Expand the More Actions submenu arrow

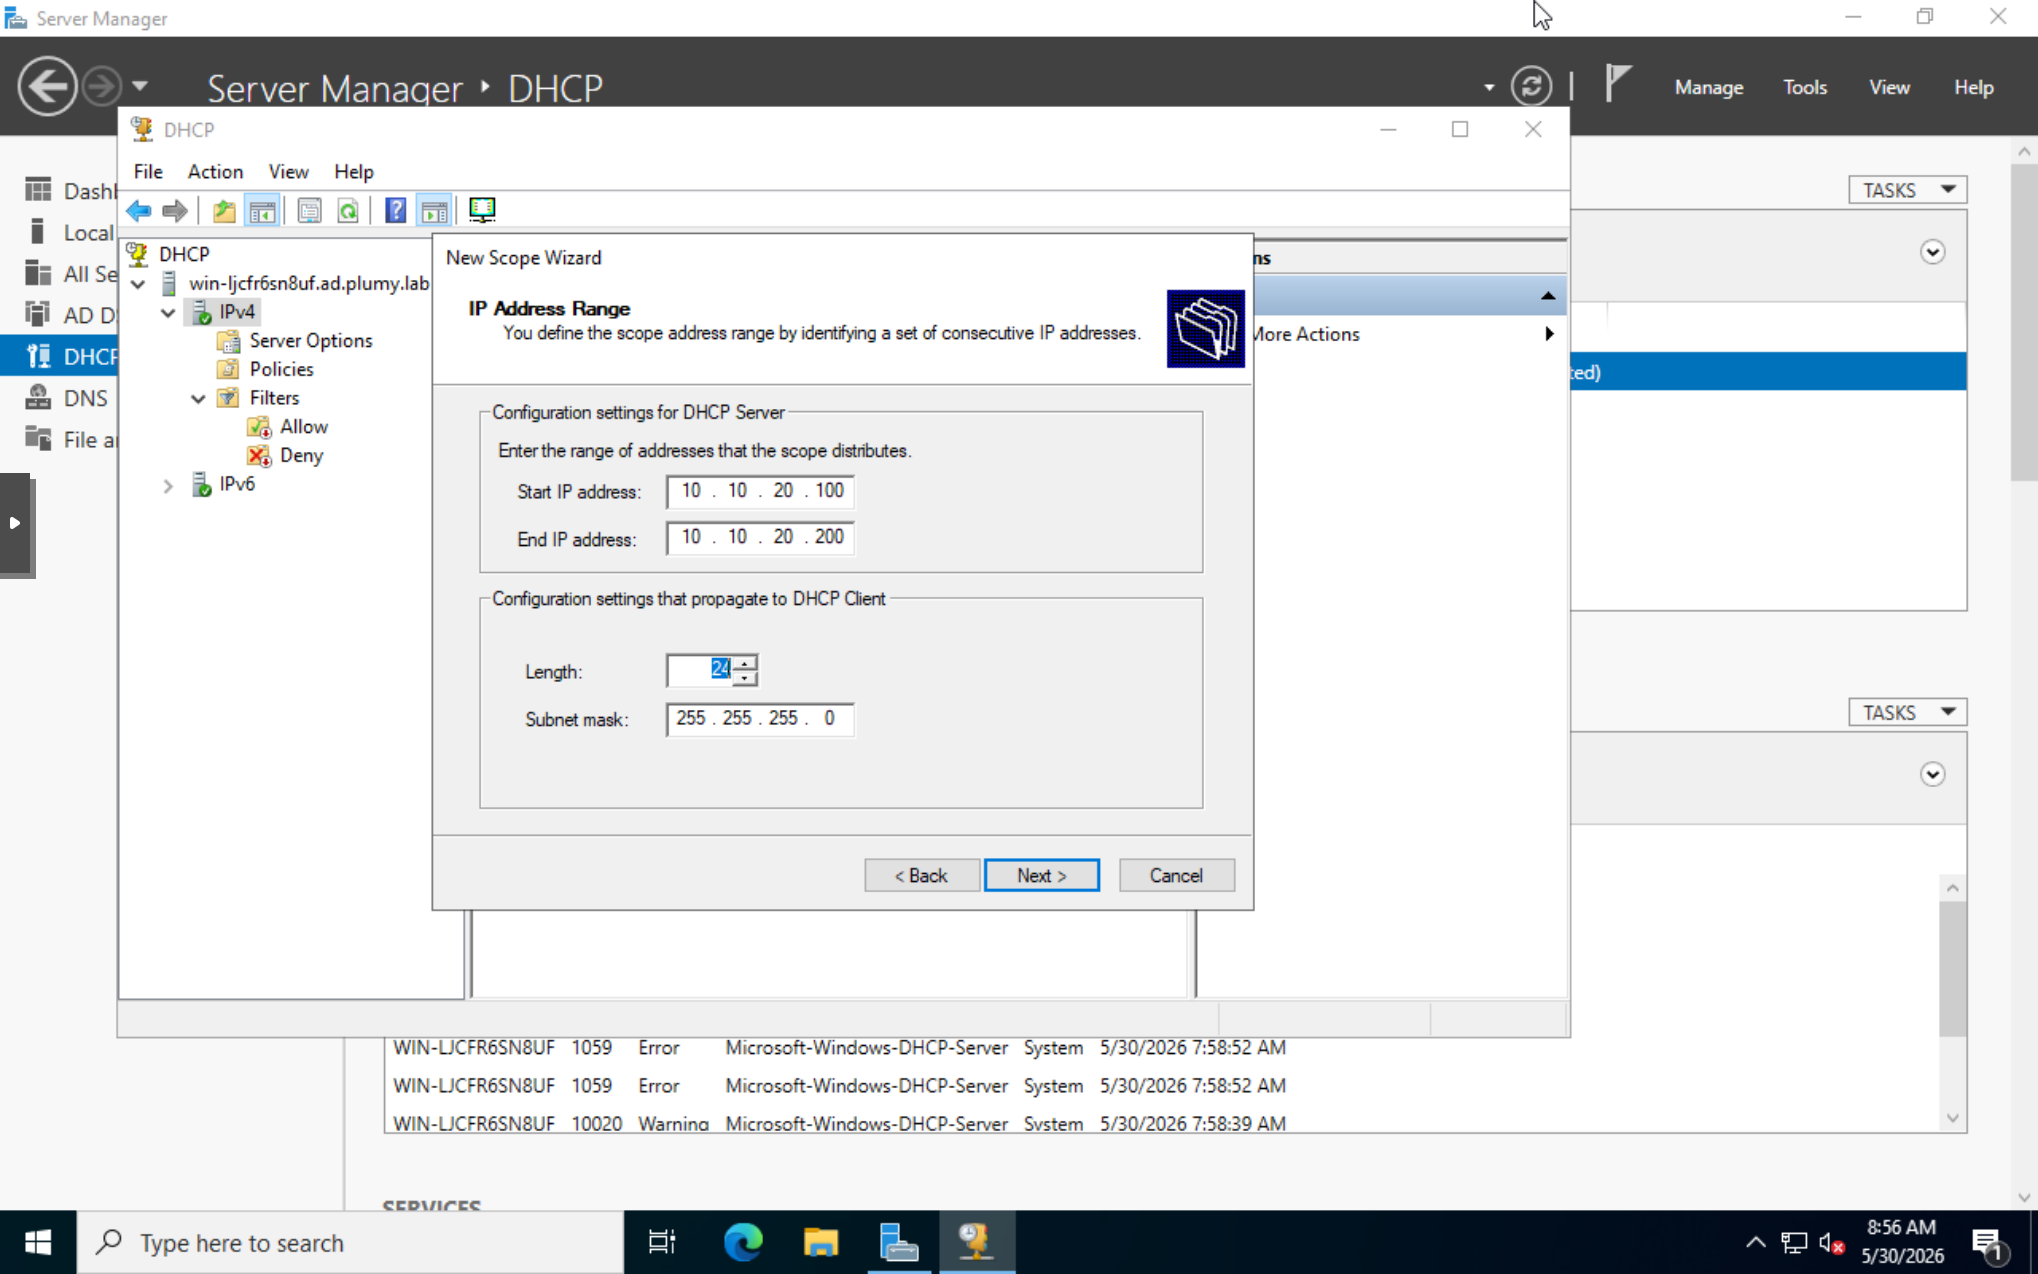pos(1549,334)
